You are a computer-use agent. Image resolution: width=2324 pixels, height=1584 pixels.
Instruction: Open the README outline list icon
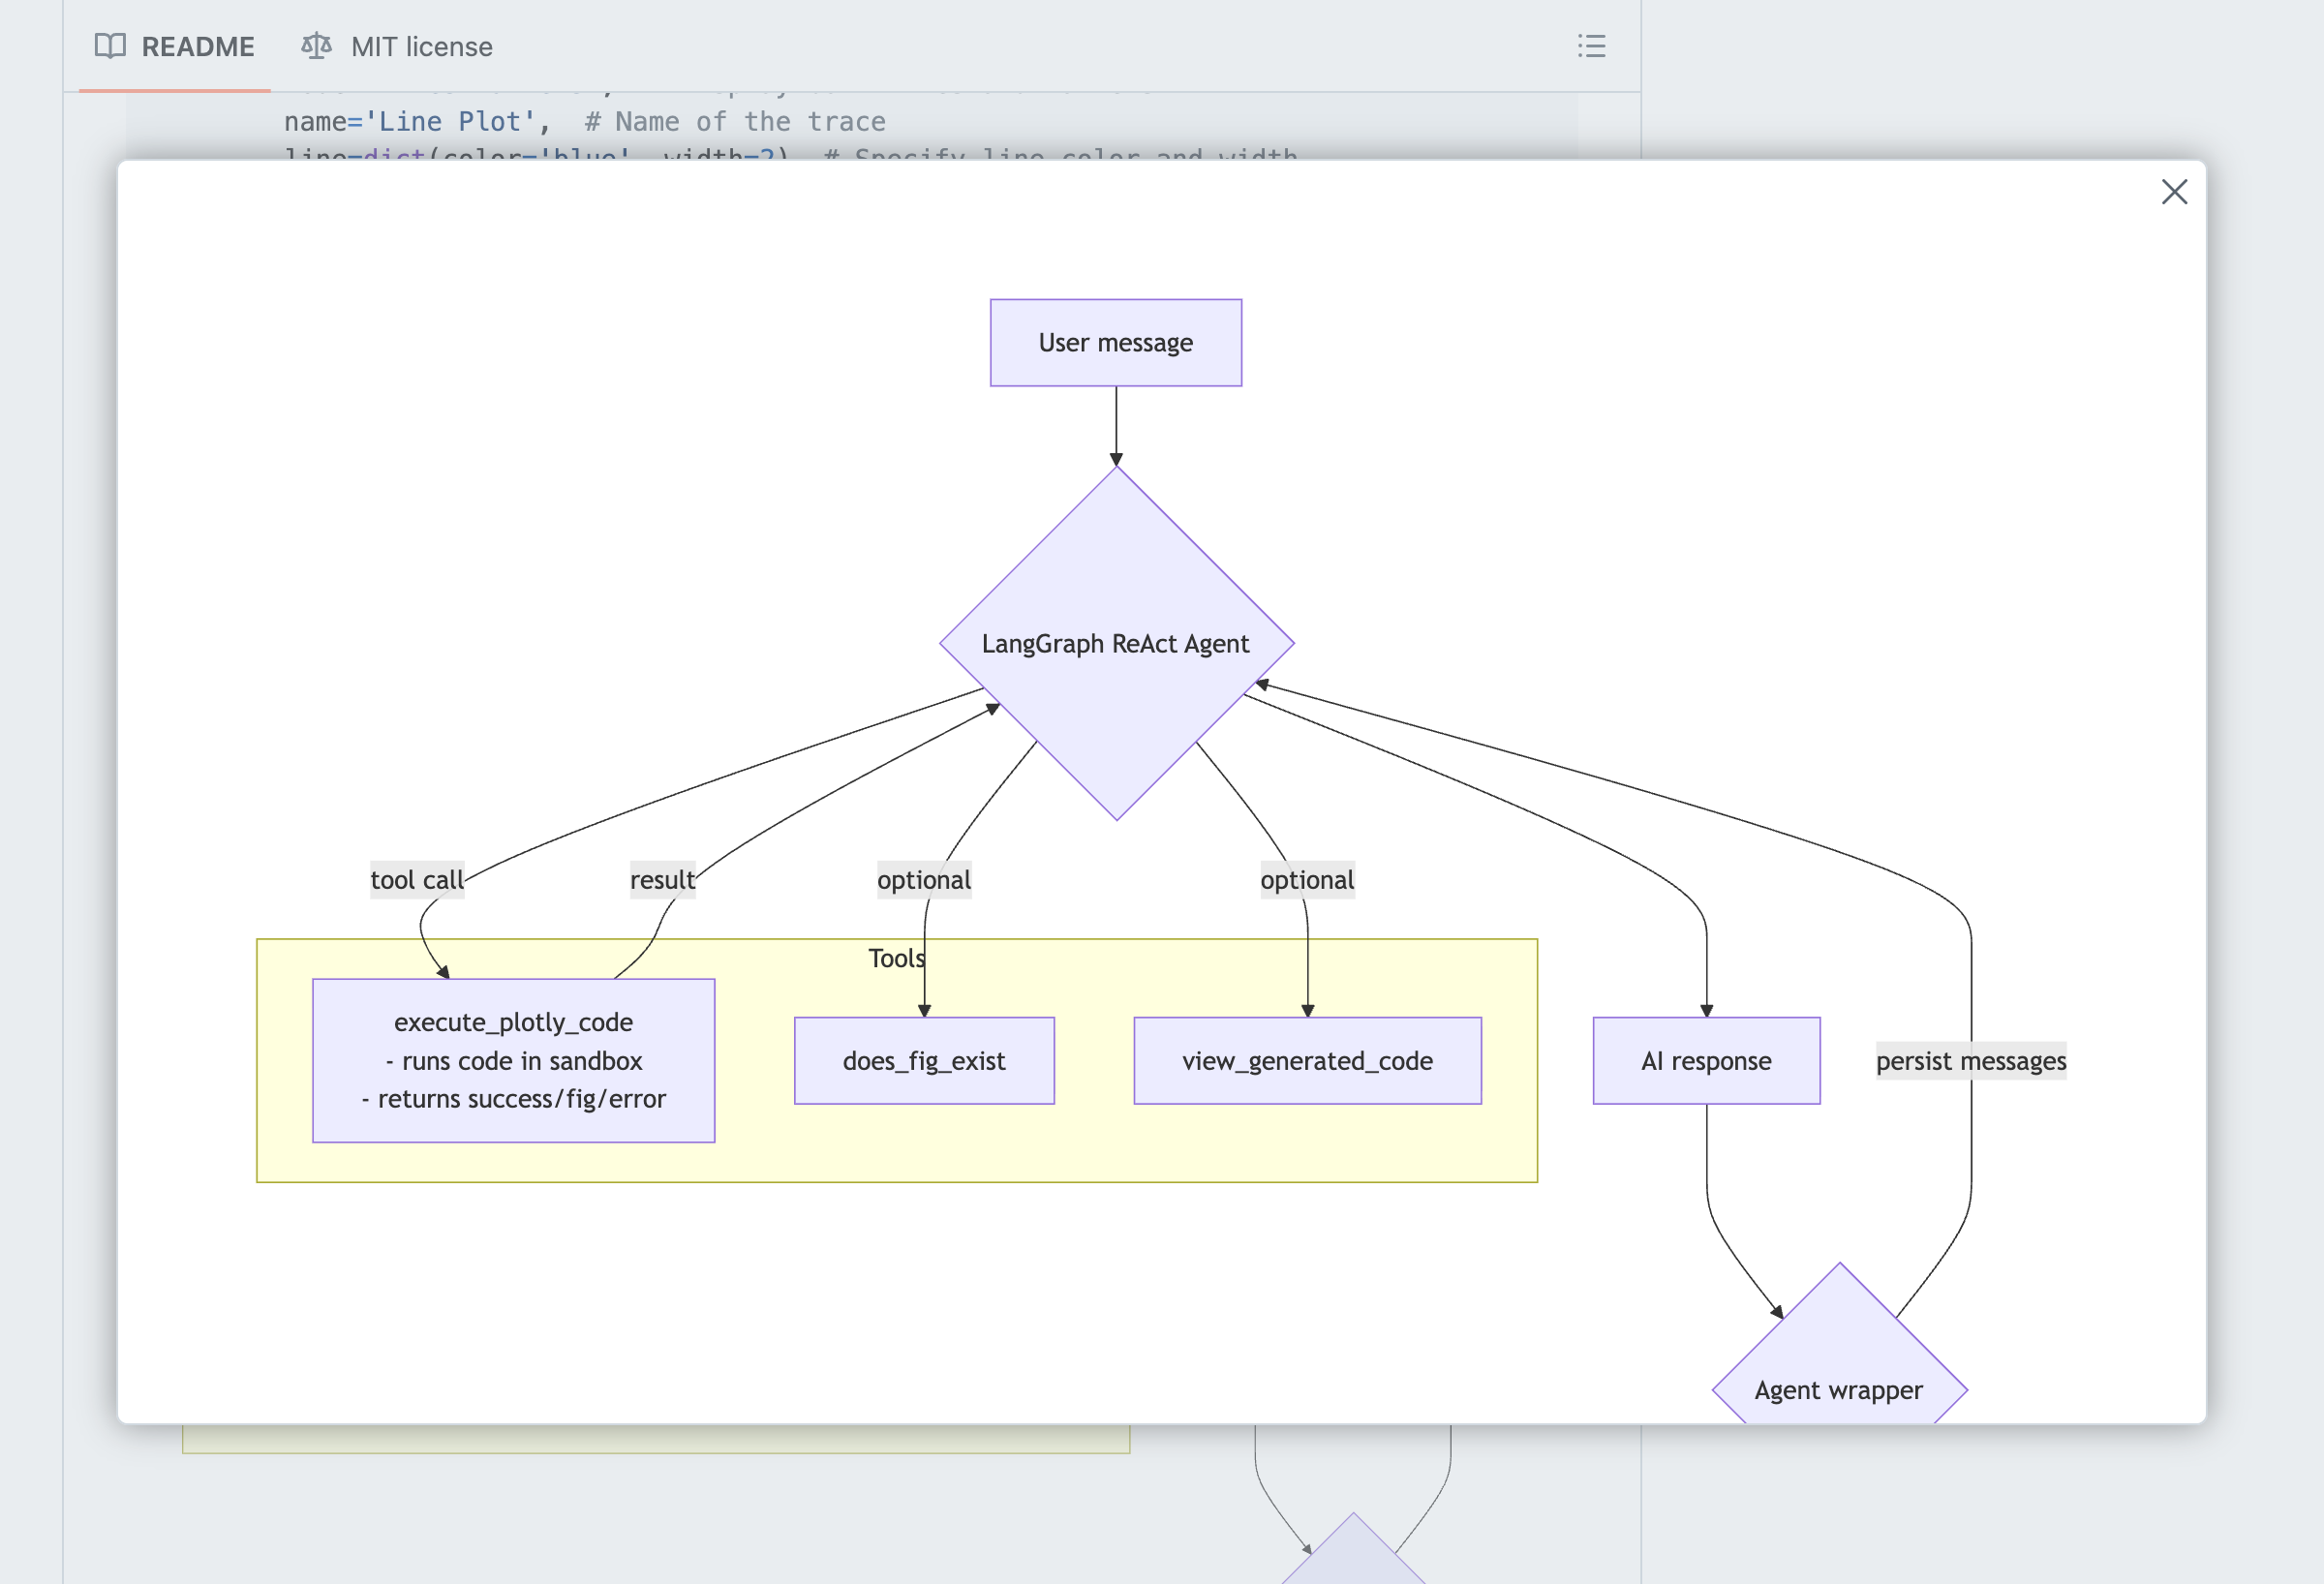(1591, 46)
